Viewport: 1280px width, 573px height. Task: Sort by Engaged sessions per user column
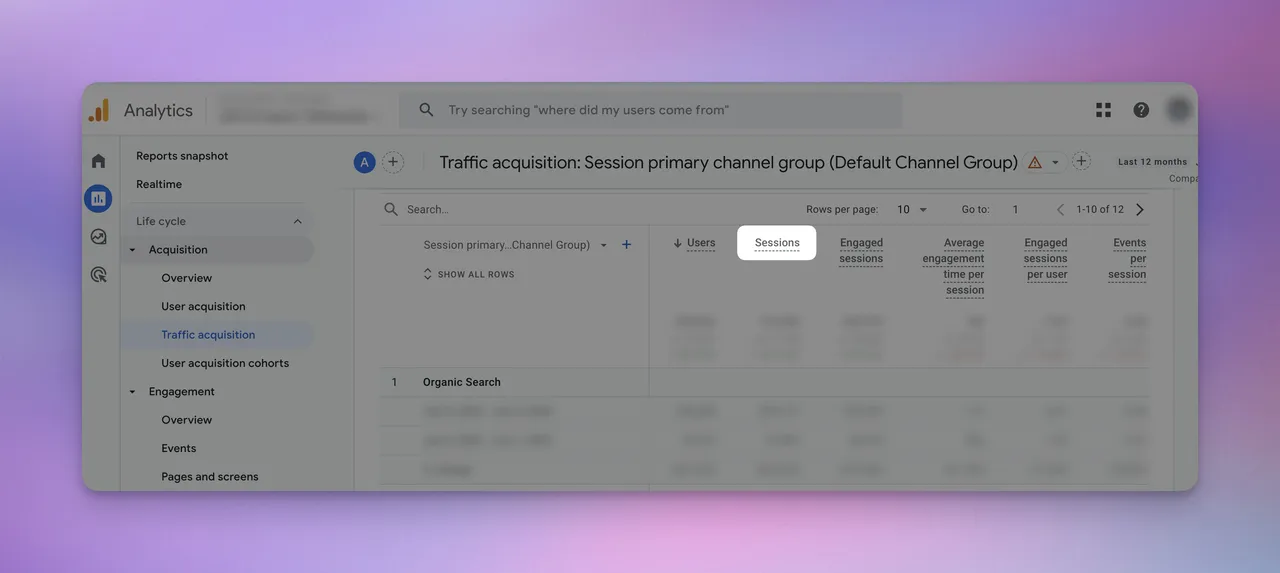[1045, 259]
